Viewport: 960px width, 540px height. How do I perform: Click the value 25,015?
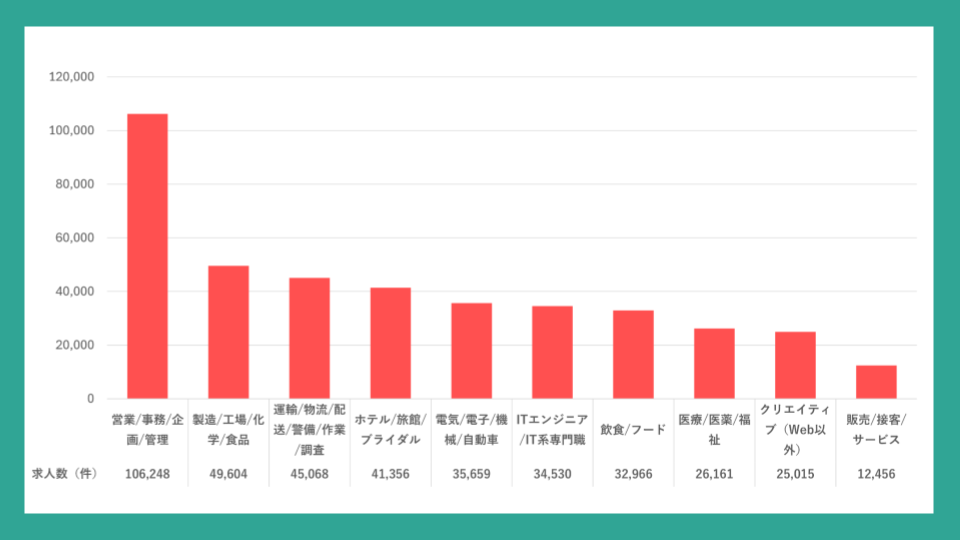pos(795,474)
